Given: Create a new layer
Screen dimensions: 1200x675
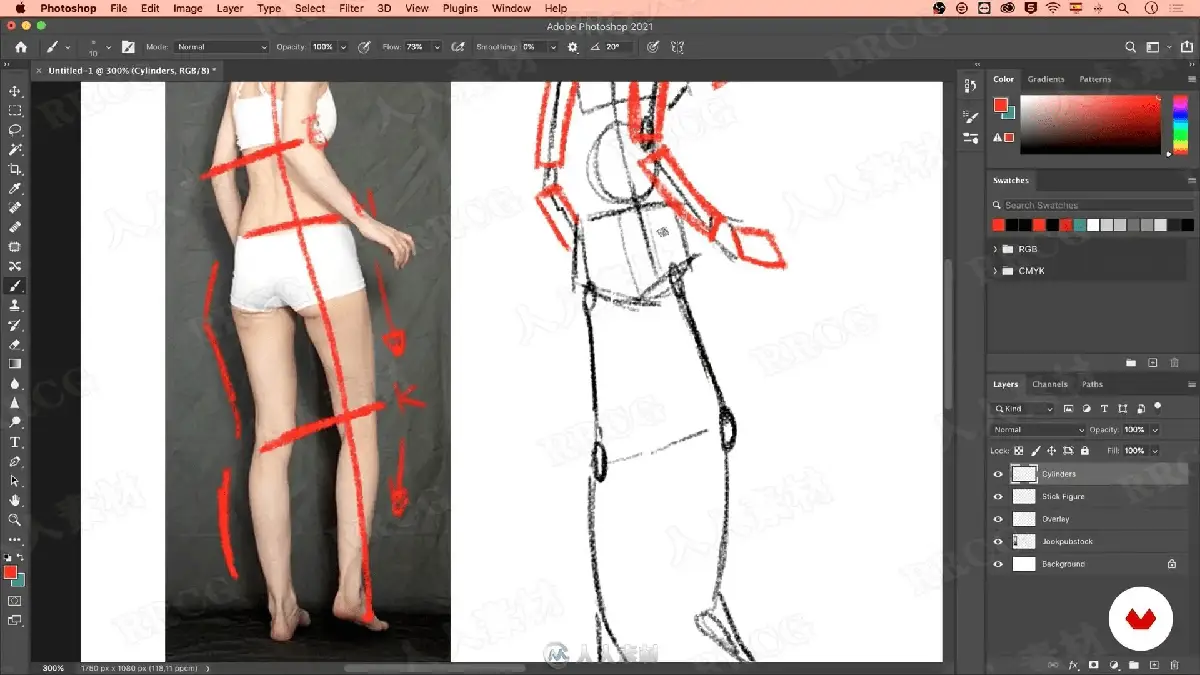Looking at the screenshot, I should tap(1155, 664).
